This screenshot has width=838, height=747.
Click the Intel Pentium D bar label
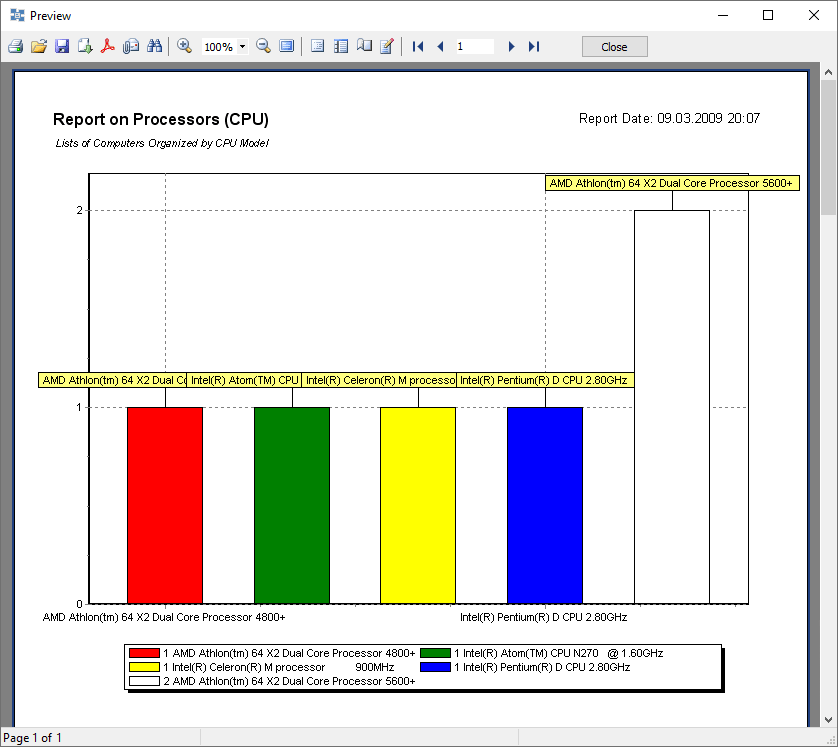click(545, 380)
